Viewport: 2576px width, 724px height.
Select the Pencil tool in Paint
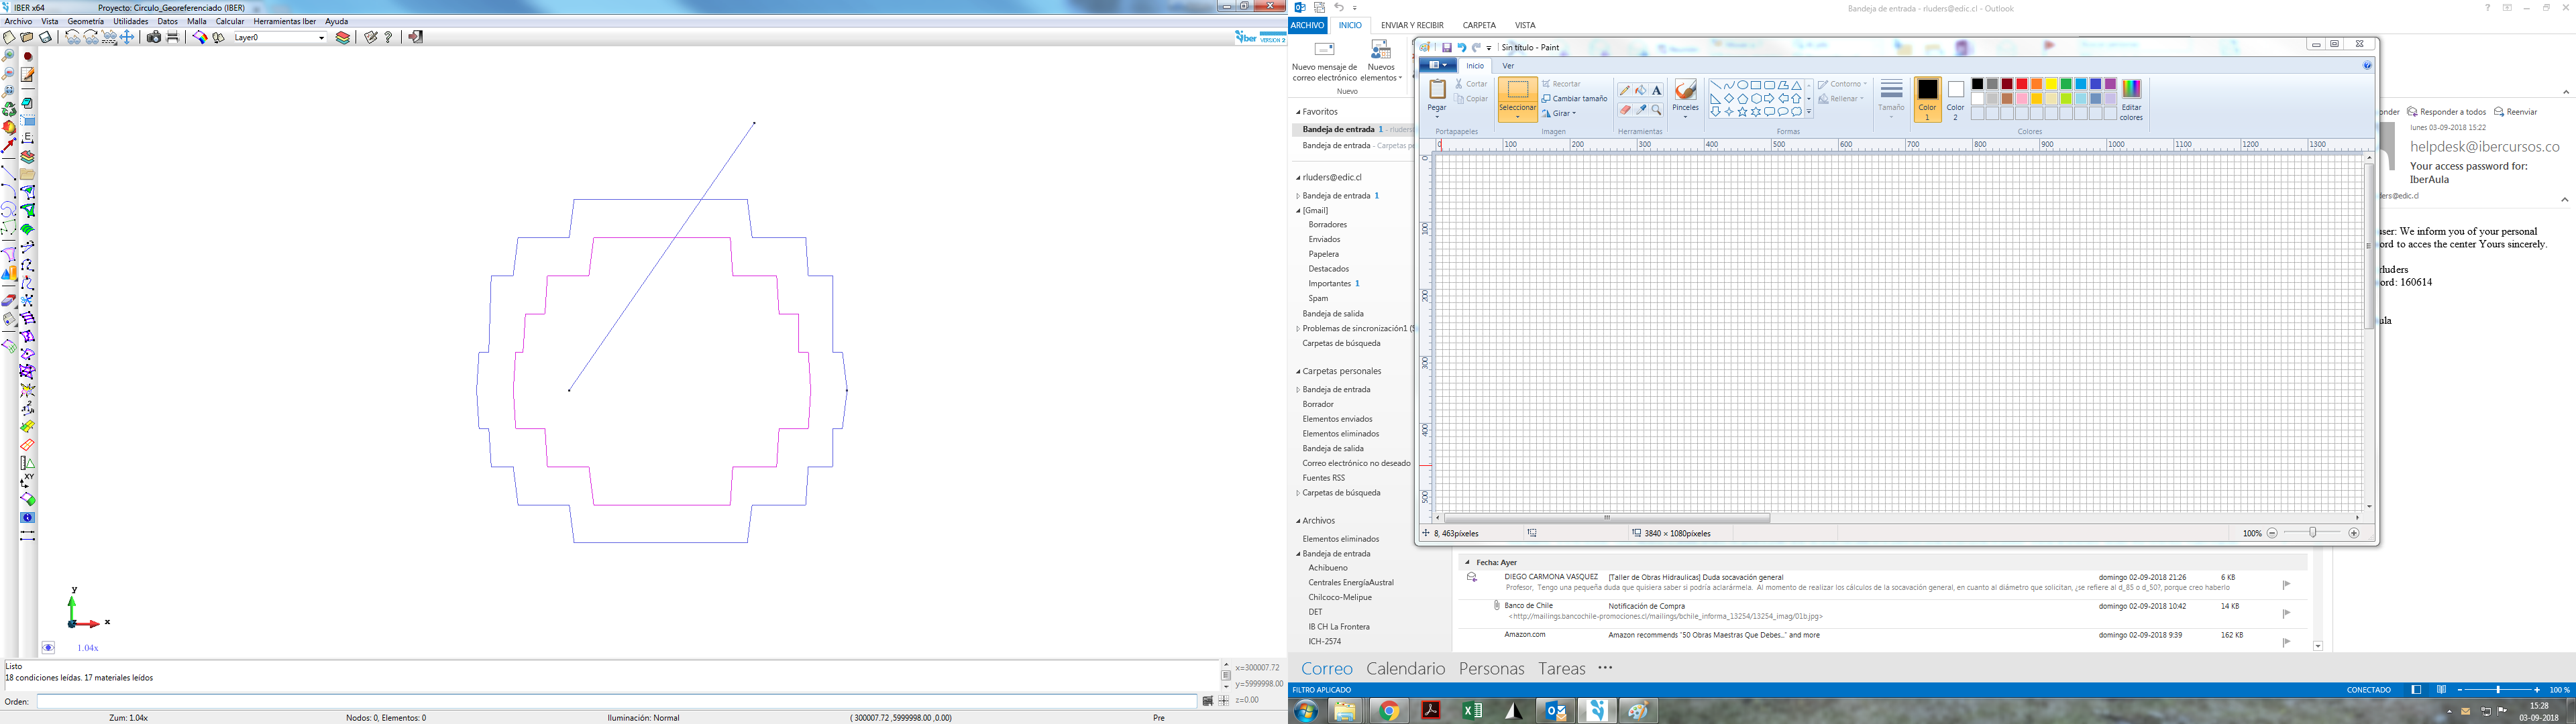point(1625,90)
